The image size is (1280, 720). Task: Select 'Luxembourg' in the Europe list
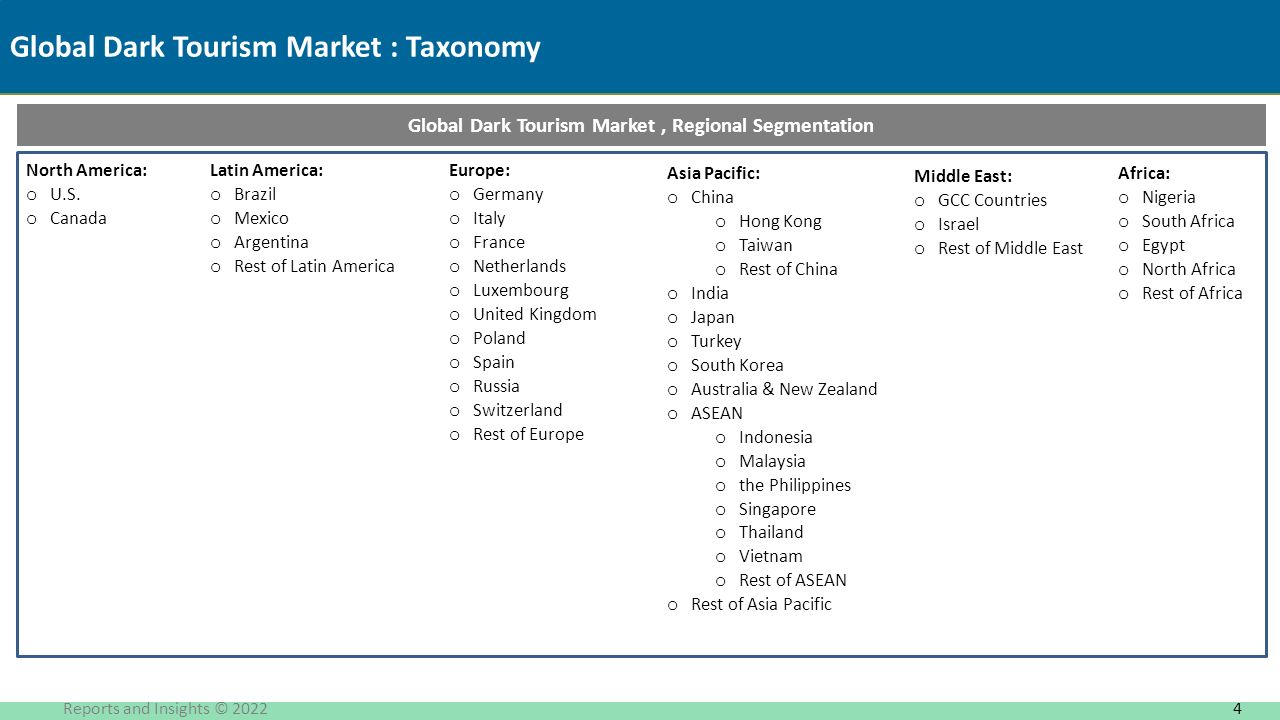(x=521, y=290)
